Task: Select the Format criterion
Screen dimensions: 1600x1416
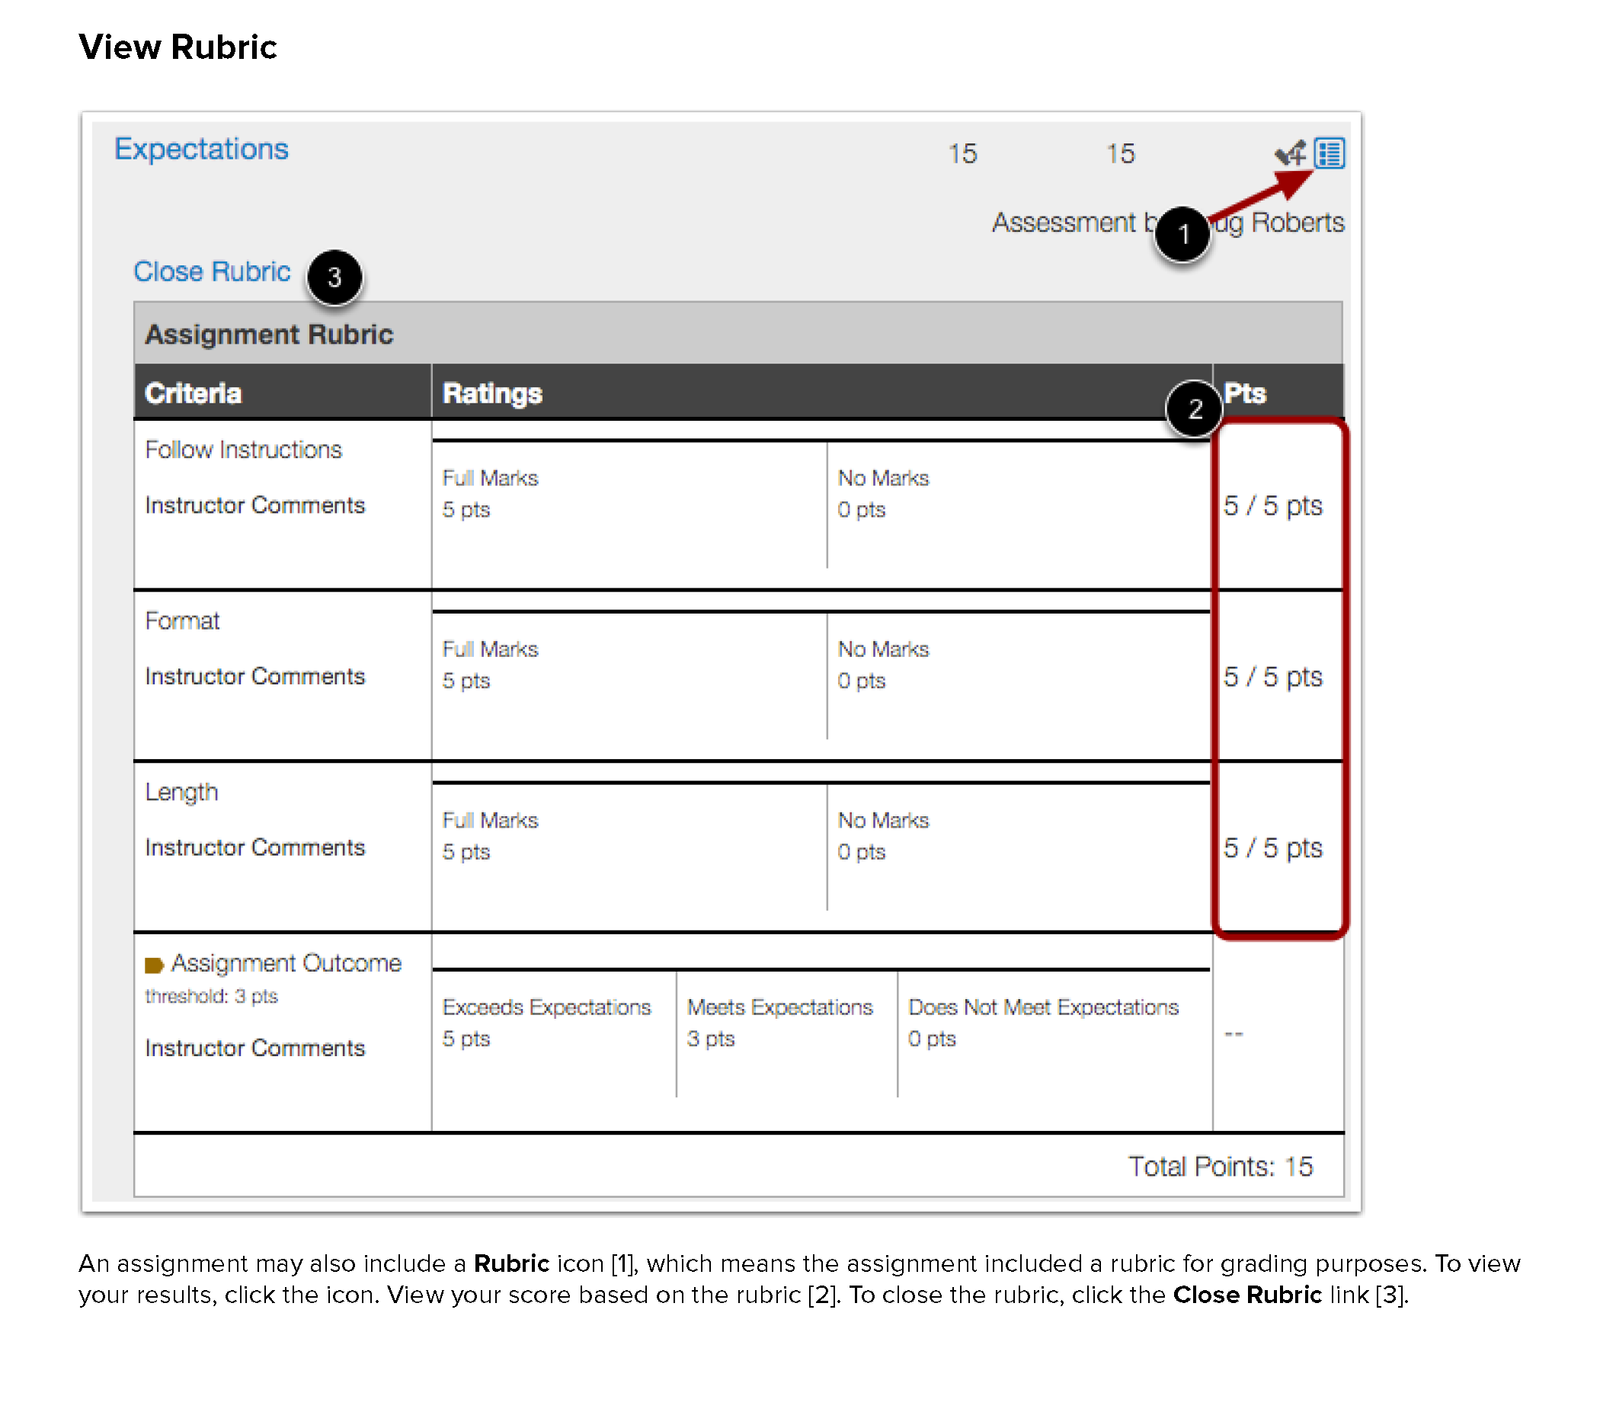Action: [182, 621]
